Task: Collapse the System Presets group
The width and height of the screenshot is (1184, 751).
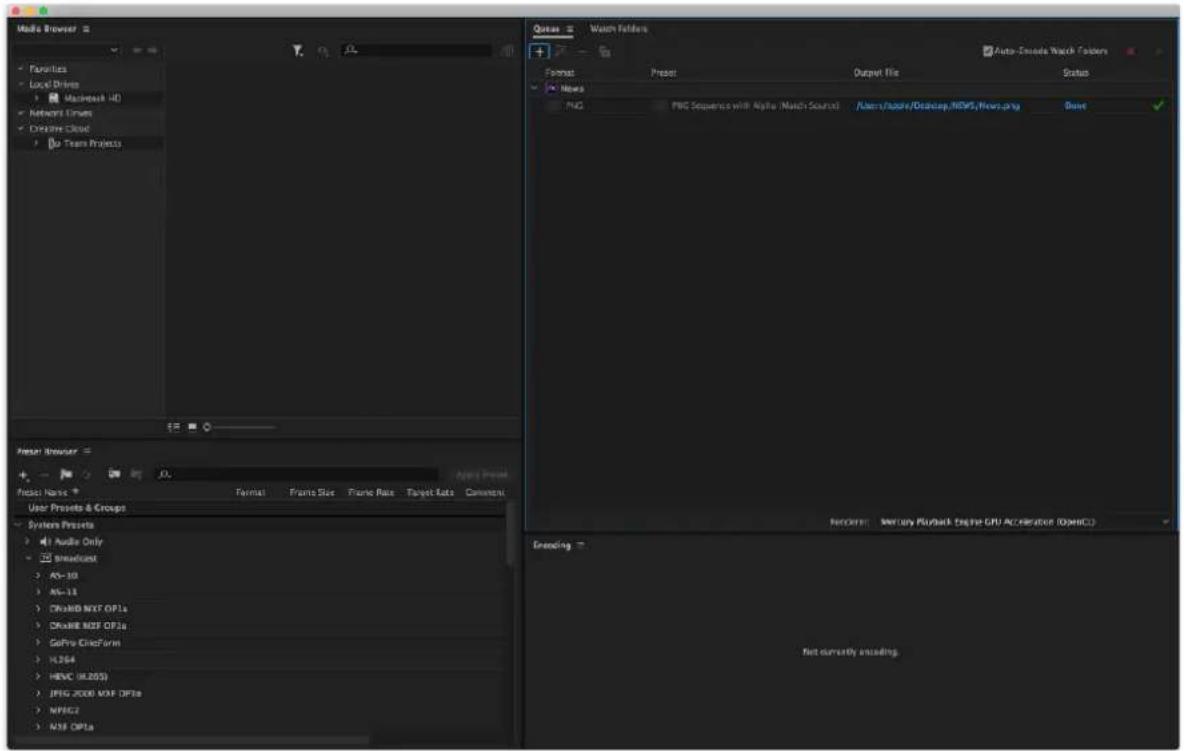Action: tap(19, 525)
